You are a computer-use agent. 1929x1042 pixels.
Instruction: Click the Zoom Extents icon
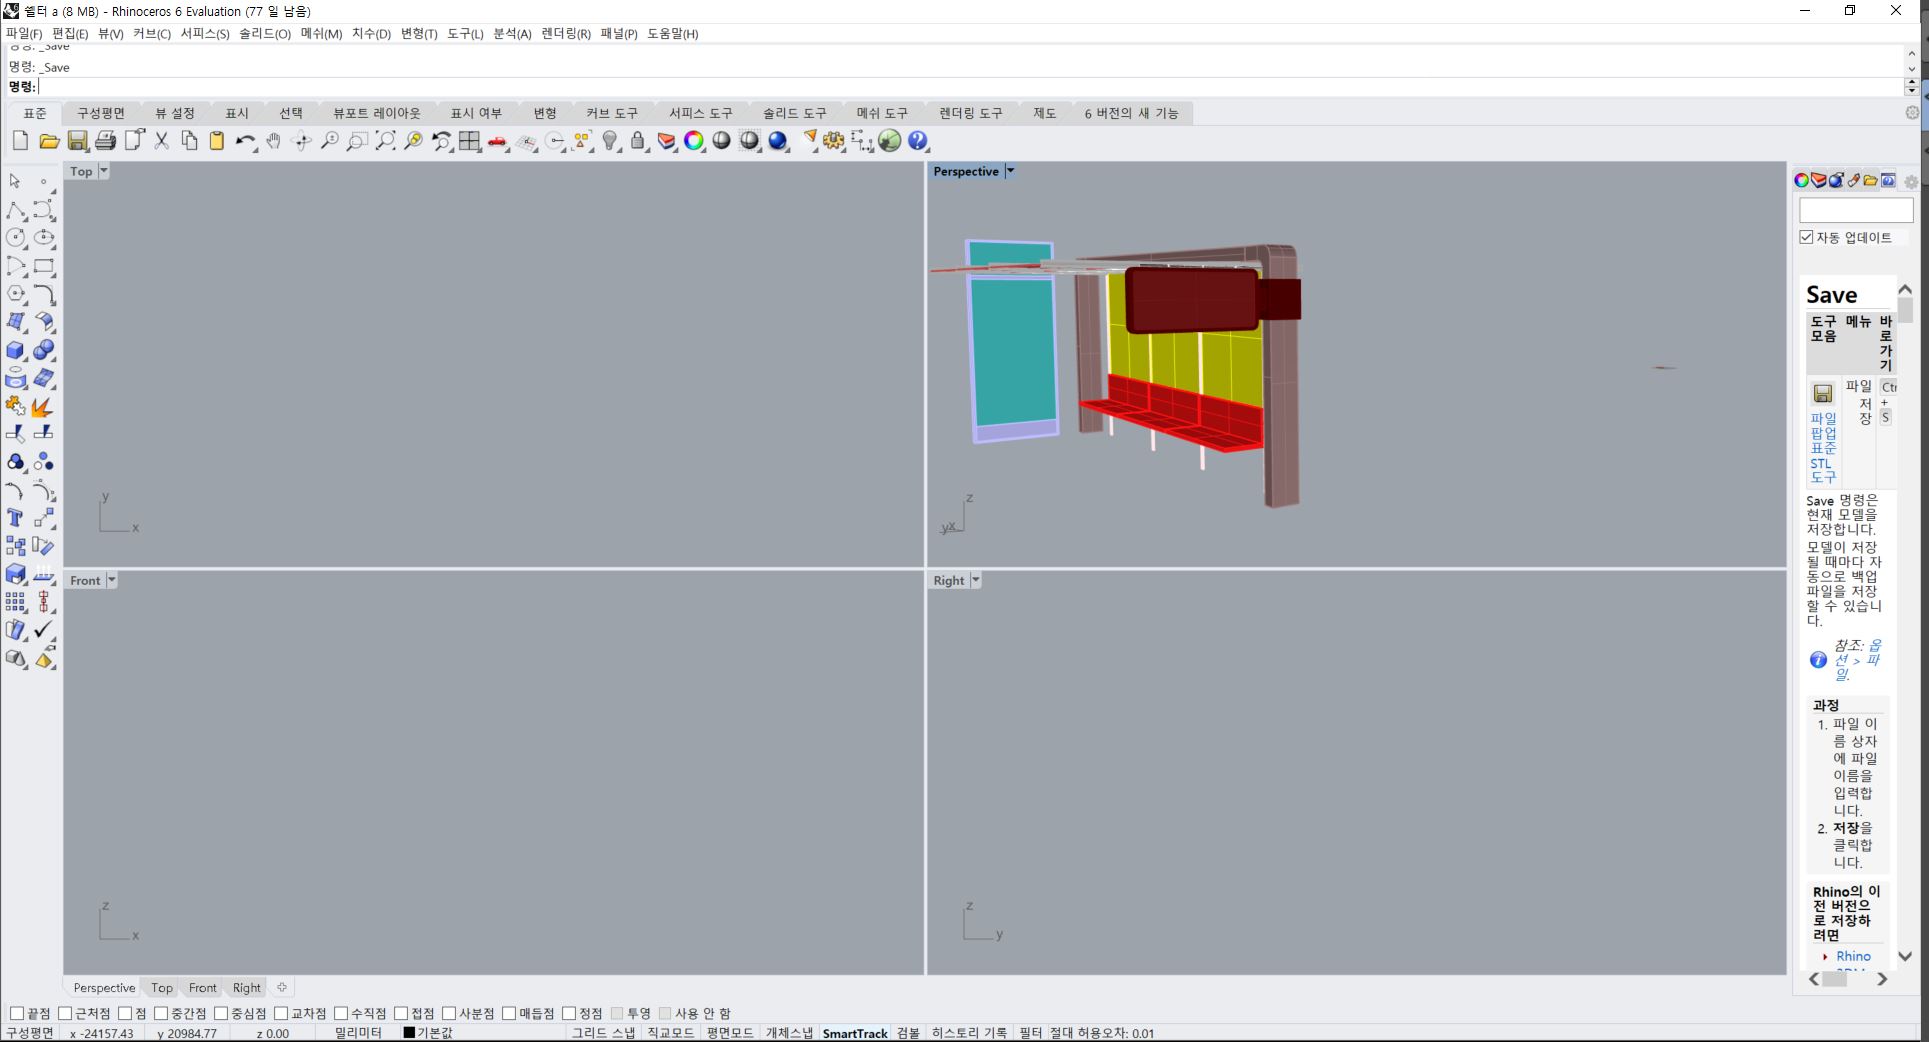click(x=385, y=141)
